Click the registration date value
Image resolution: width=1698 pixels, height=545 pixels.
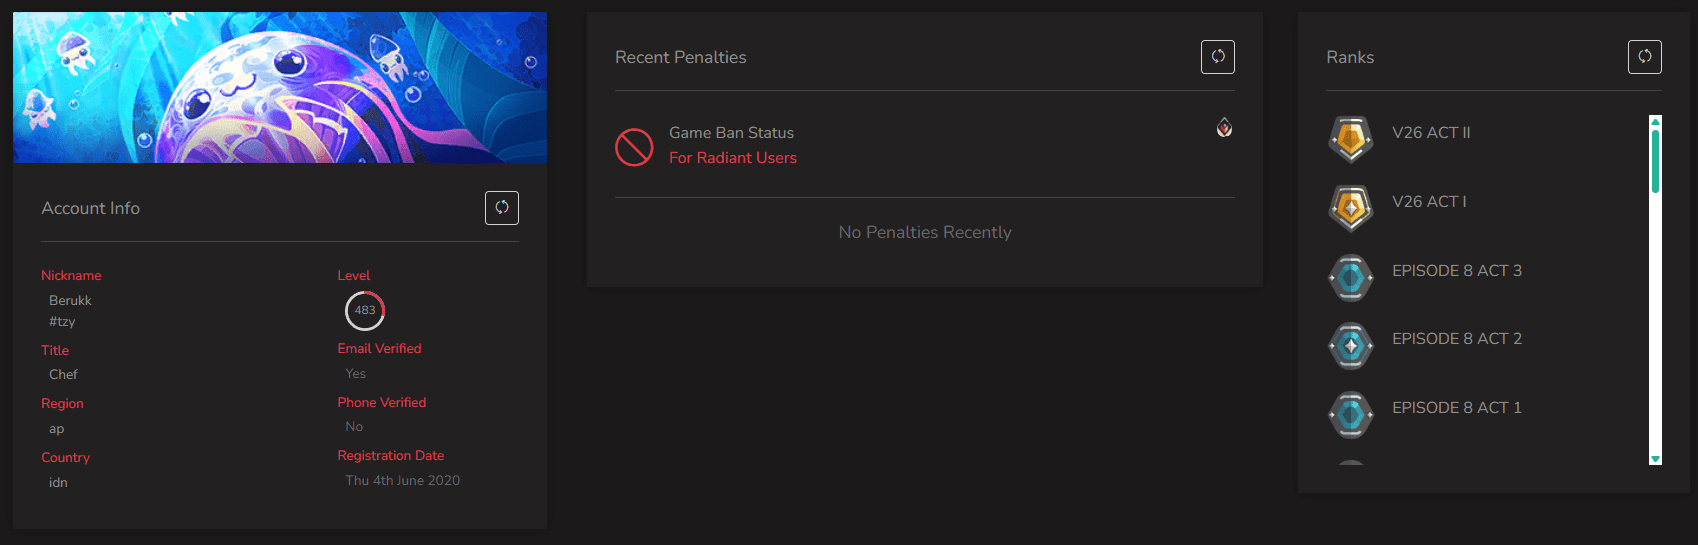(403, 481)
